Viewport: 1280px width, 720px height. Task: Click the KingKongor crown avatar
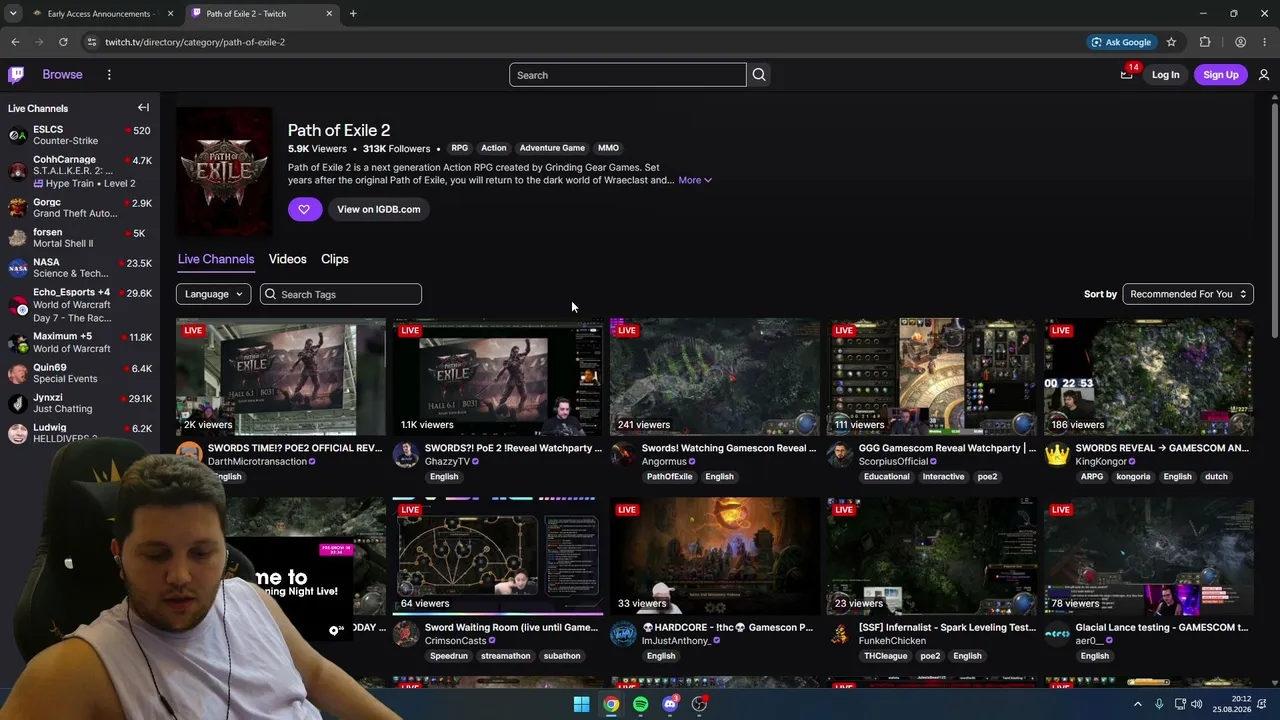[x=1056, y=455]
